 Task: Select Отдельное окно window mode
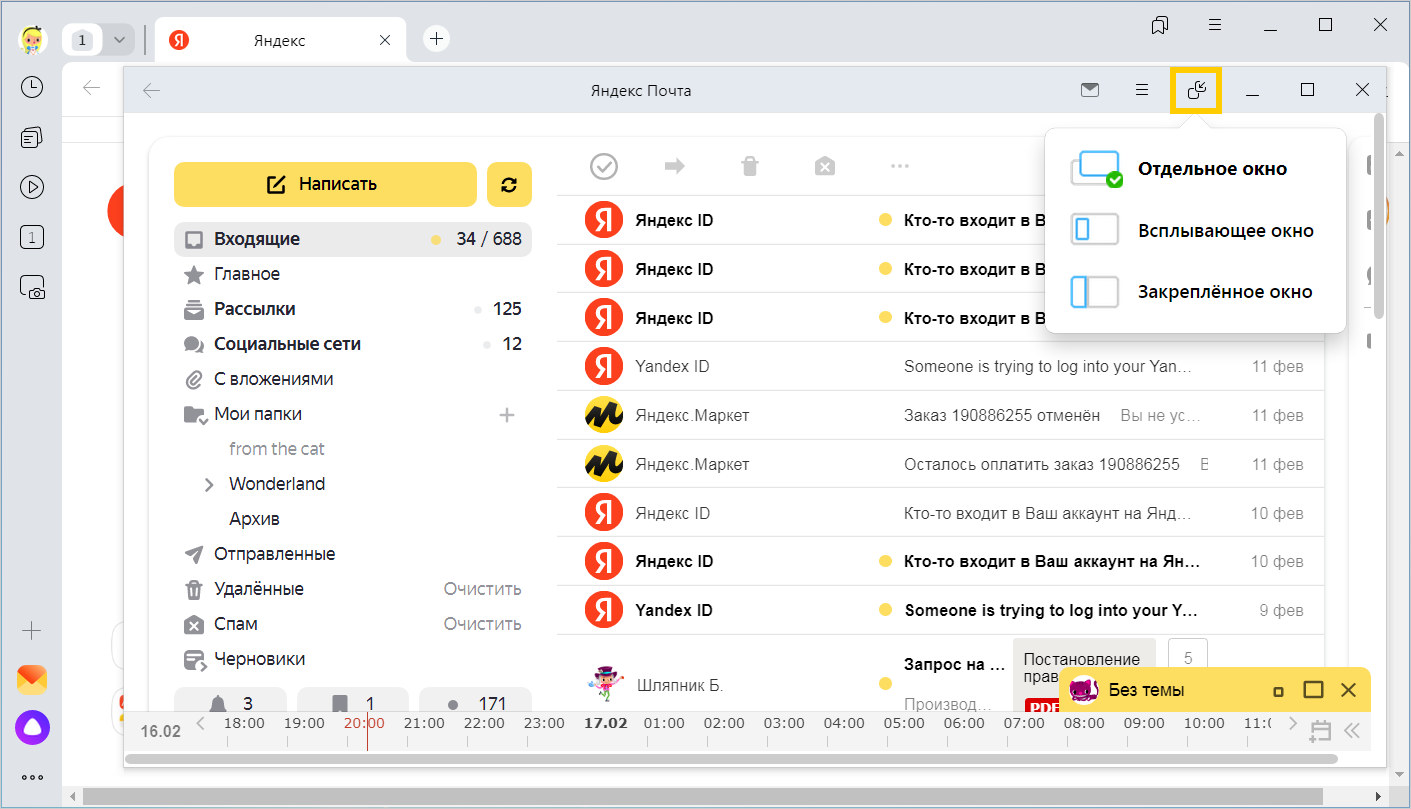coord(1195,169)
